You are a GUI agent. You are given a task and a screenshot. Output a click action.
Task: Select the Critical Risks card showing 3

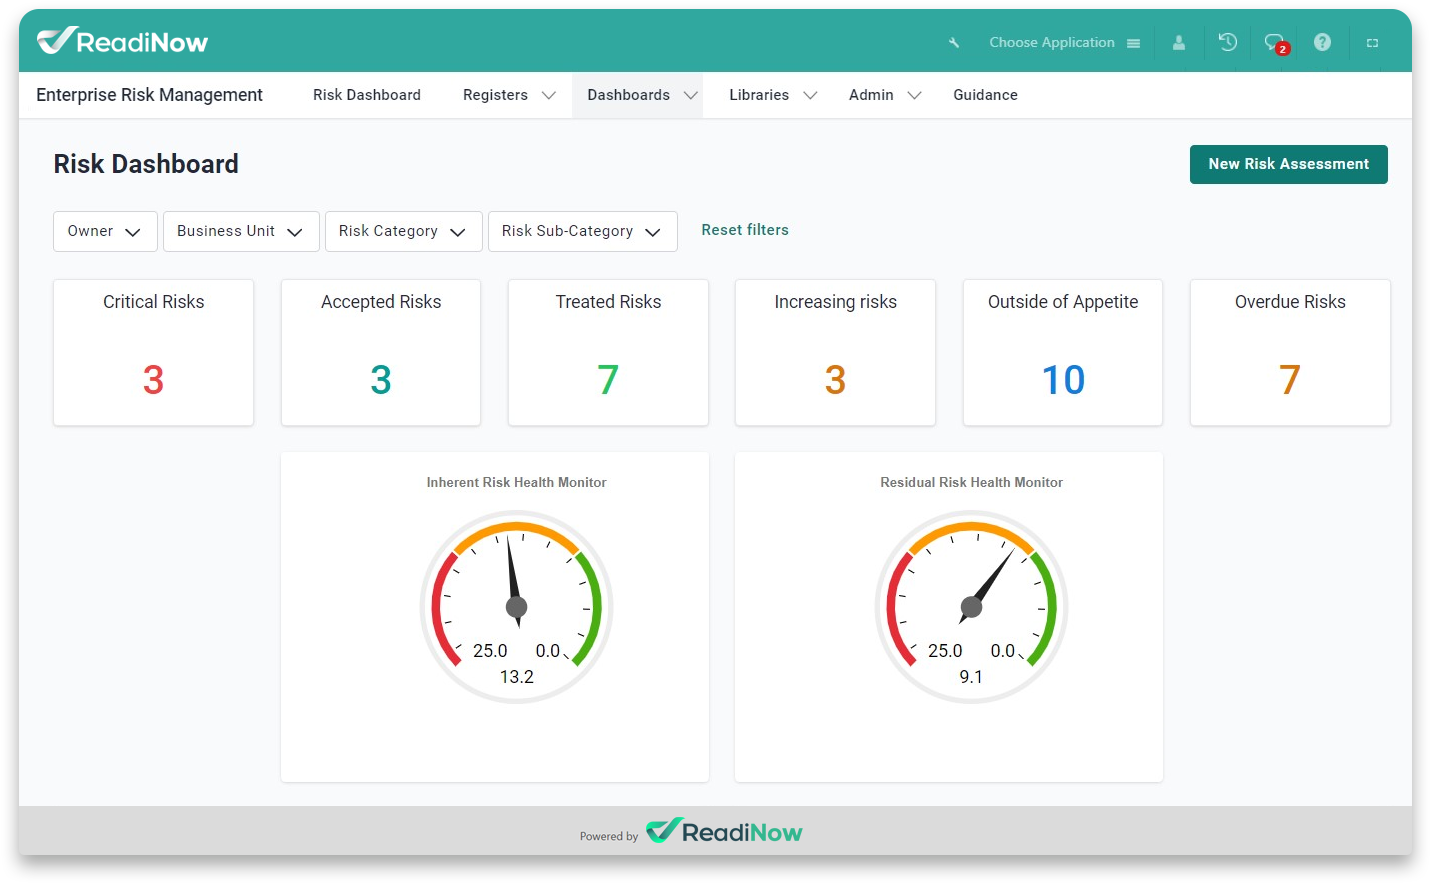tap(153, 352)
